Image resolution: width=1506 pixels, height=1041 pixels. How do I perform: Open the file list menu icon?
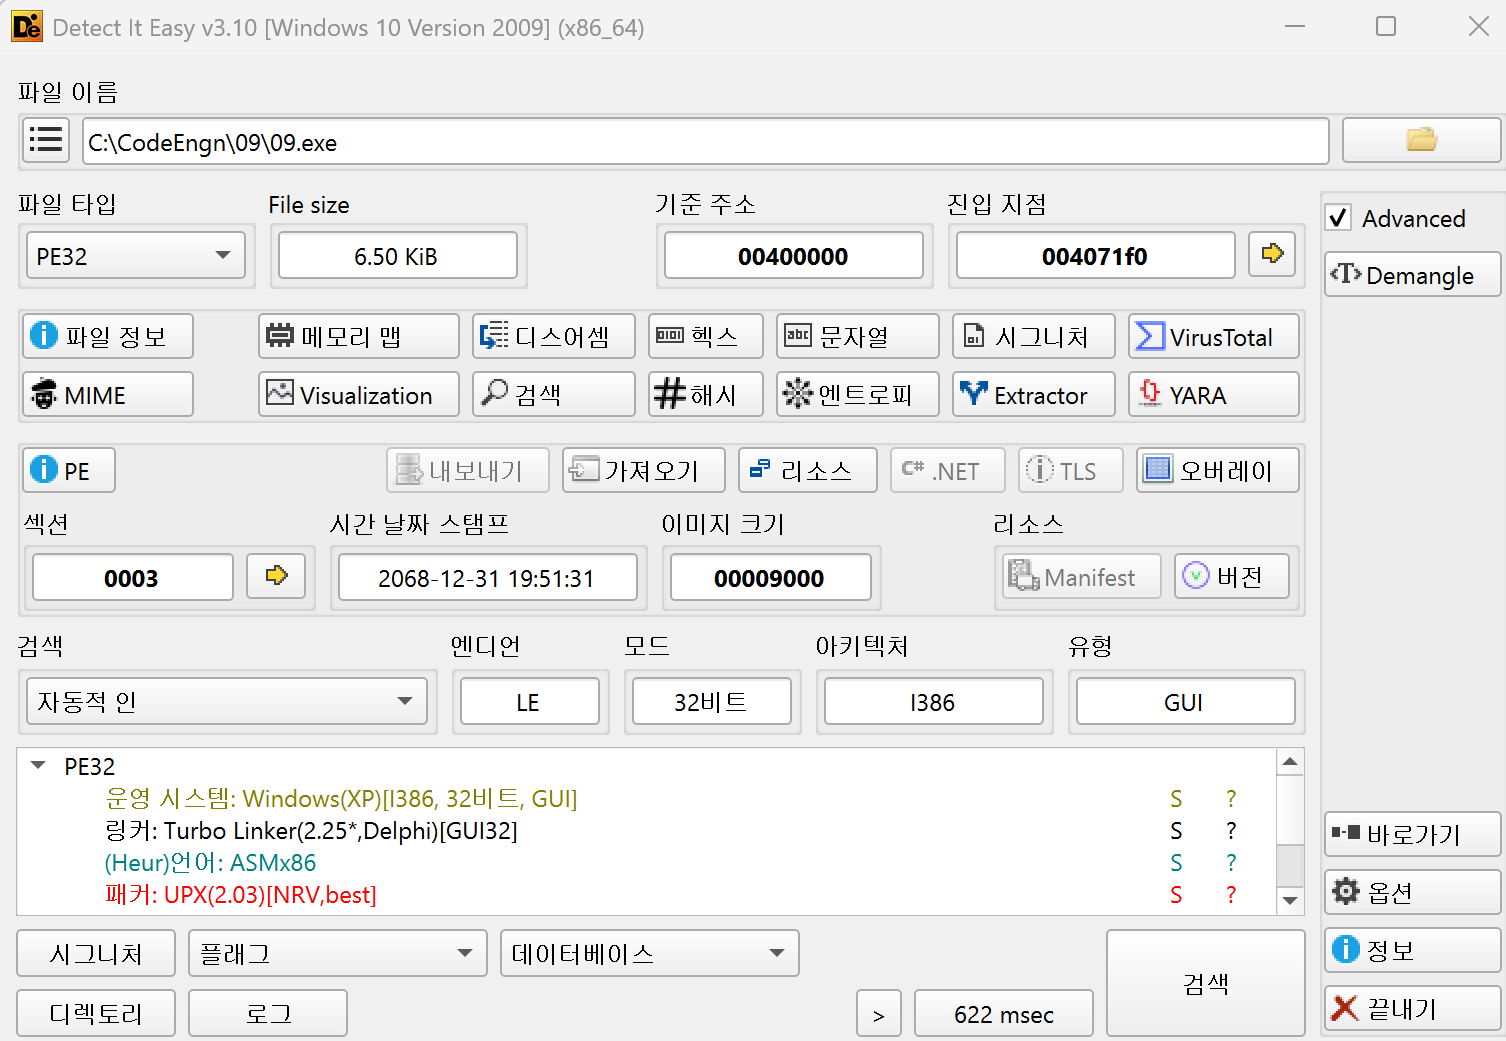point(46,140)
